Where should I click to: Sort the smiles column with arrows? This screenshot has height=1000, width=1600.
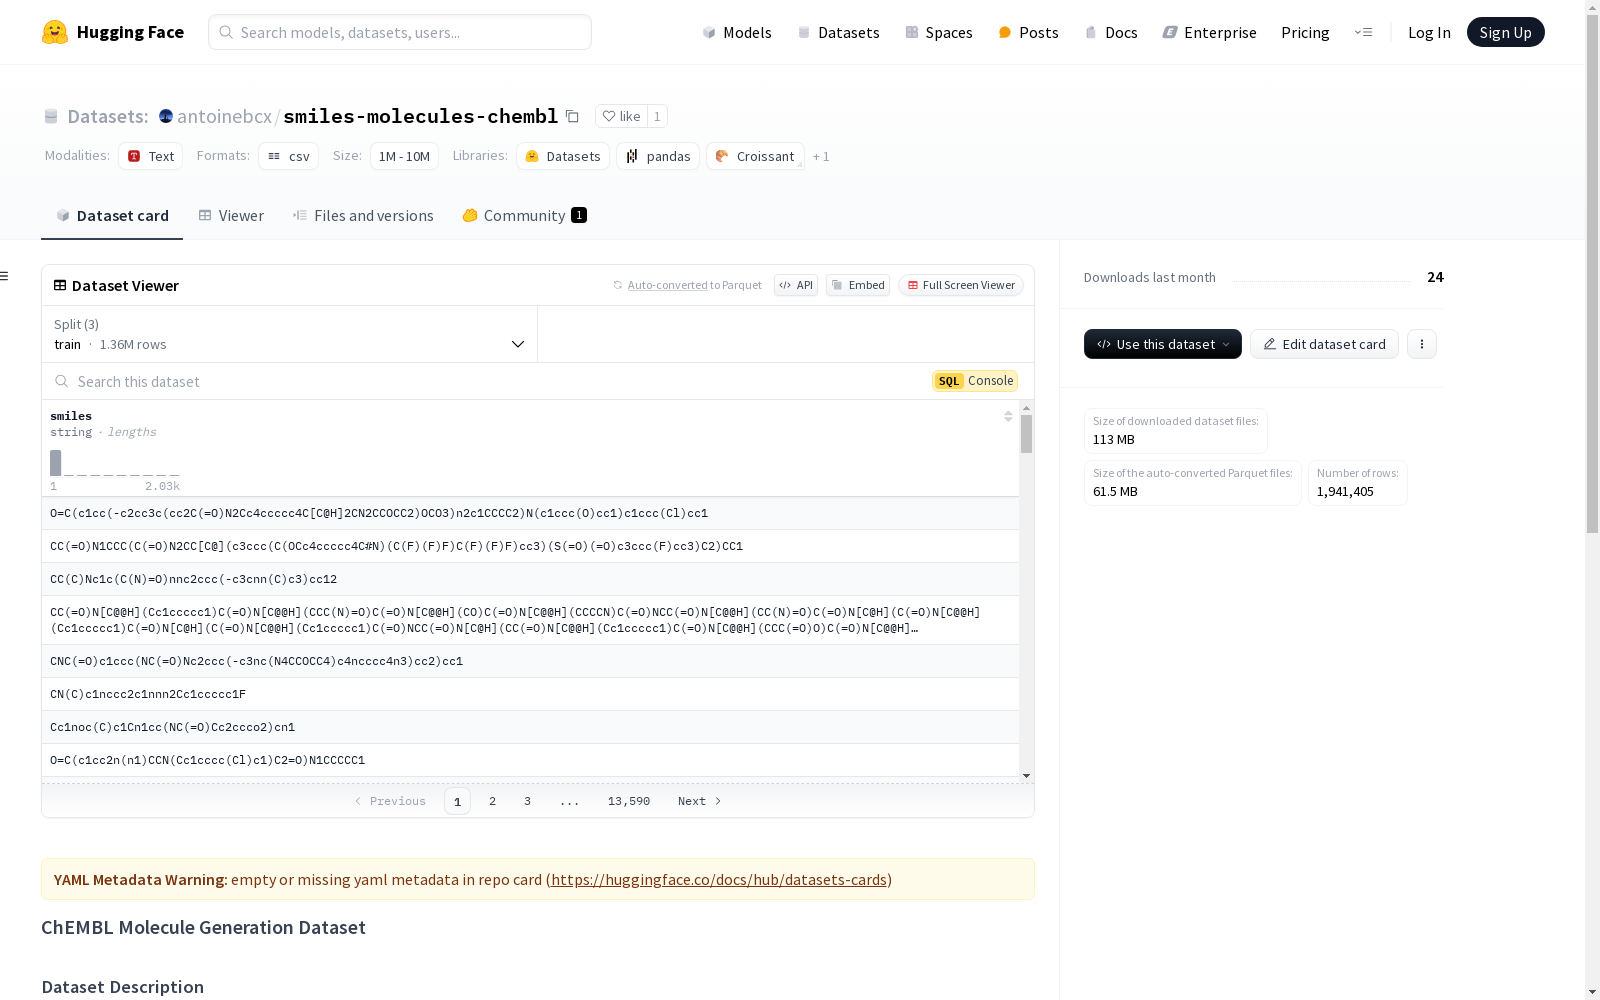1008,416
